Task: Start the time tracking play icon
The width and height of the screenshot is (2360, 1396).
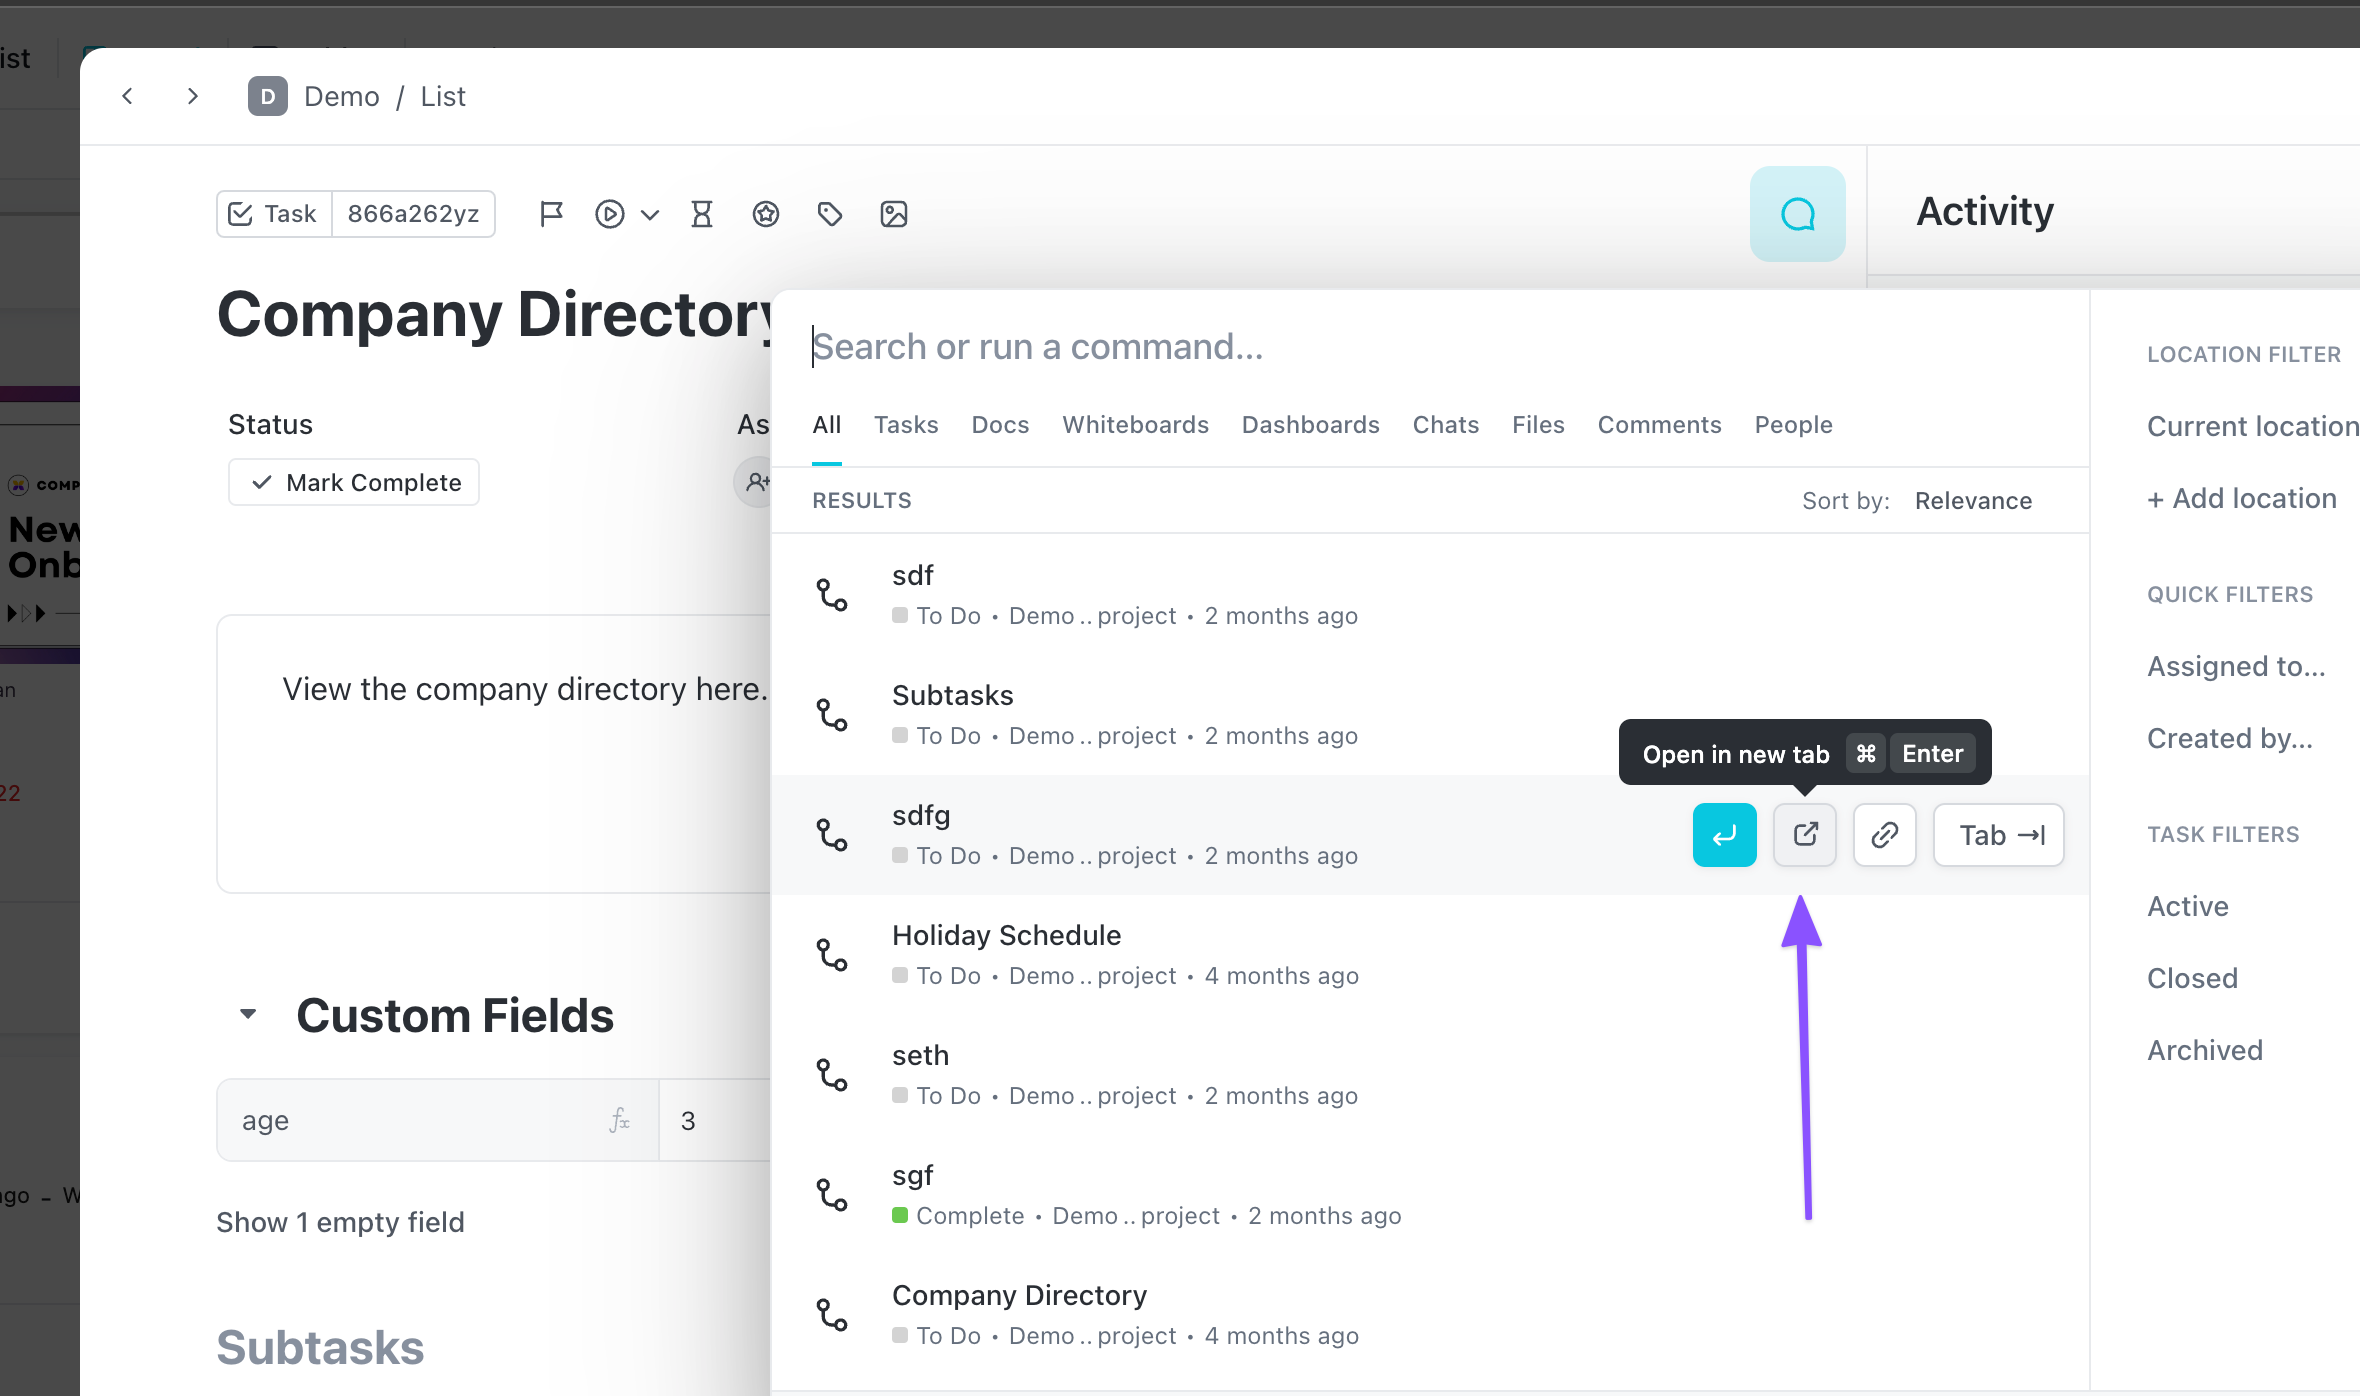Action: point(609,214)
